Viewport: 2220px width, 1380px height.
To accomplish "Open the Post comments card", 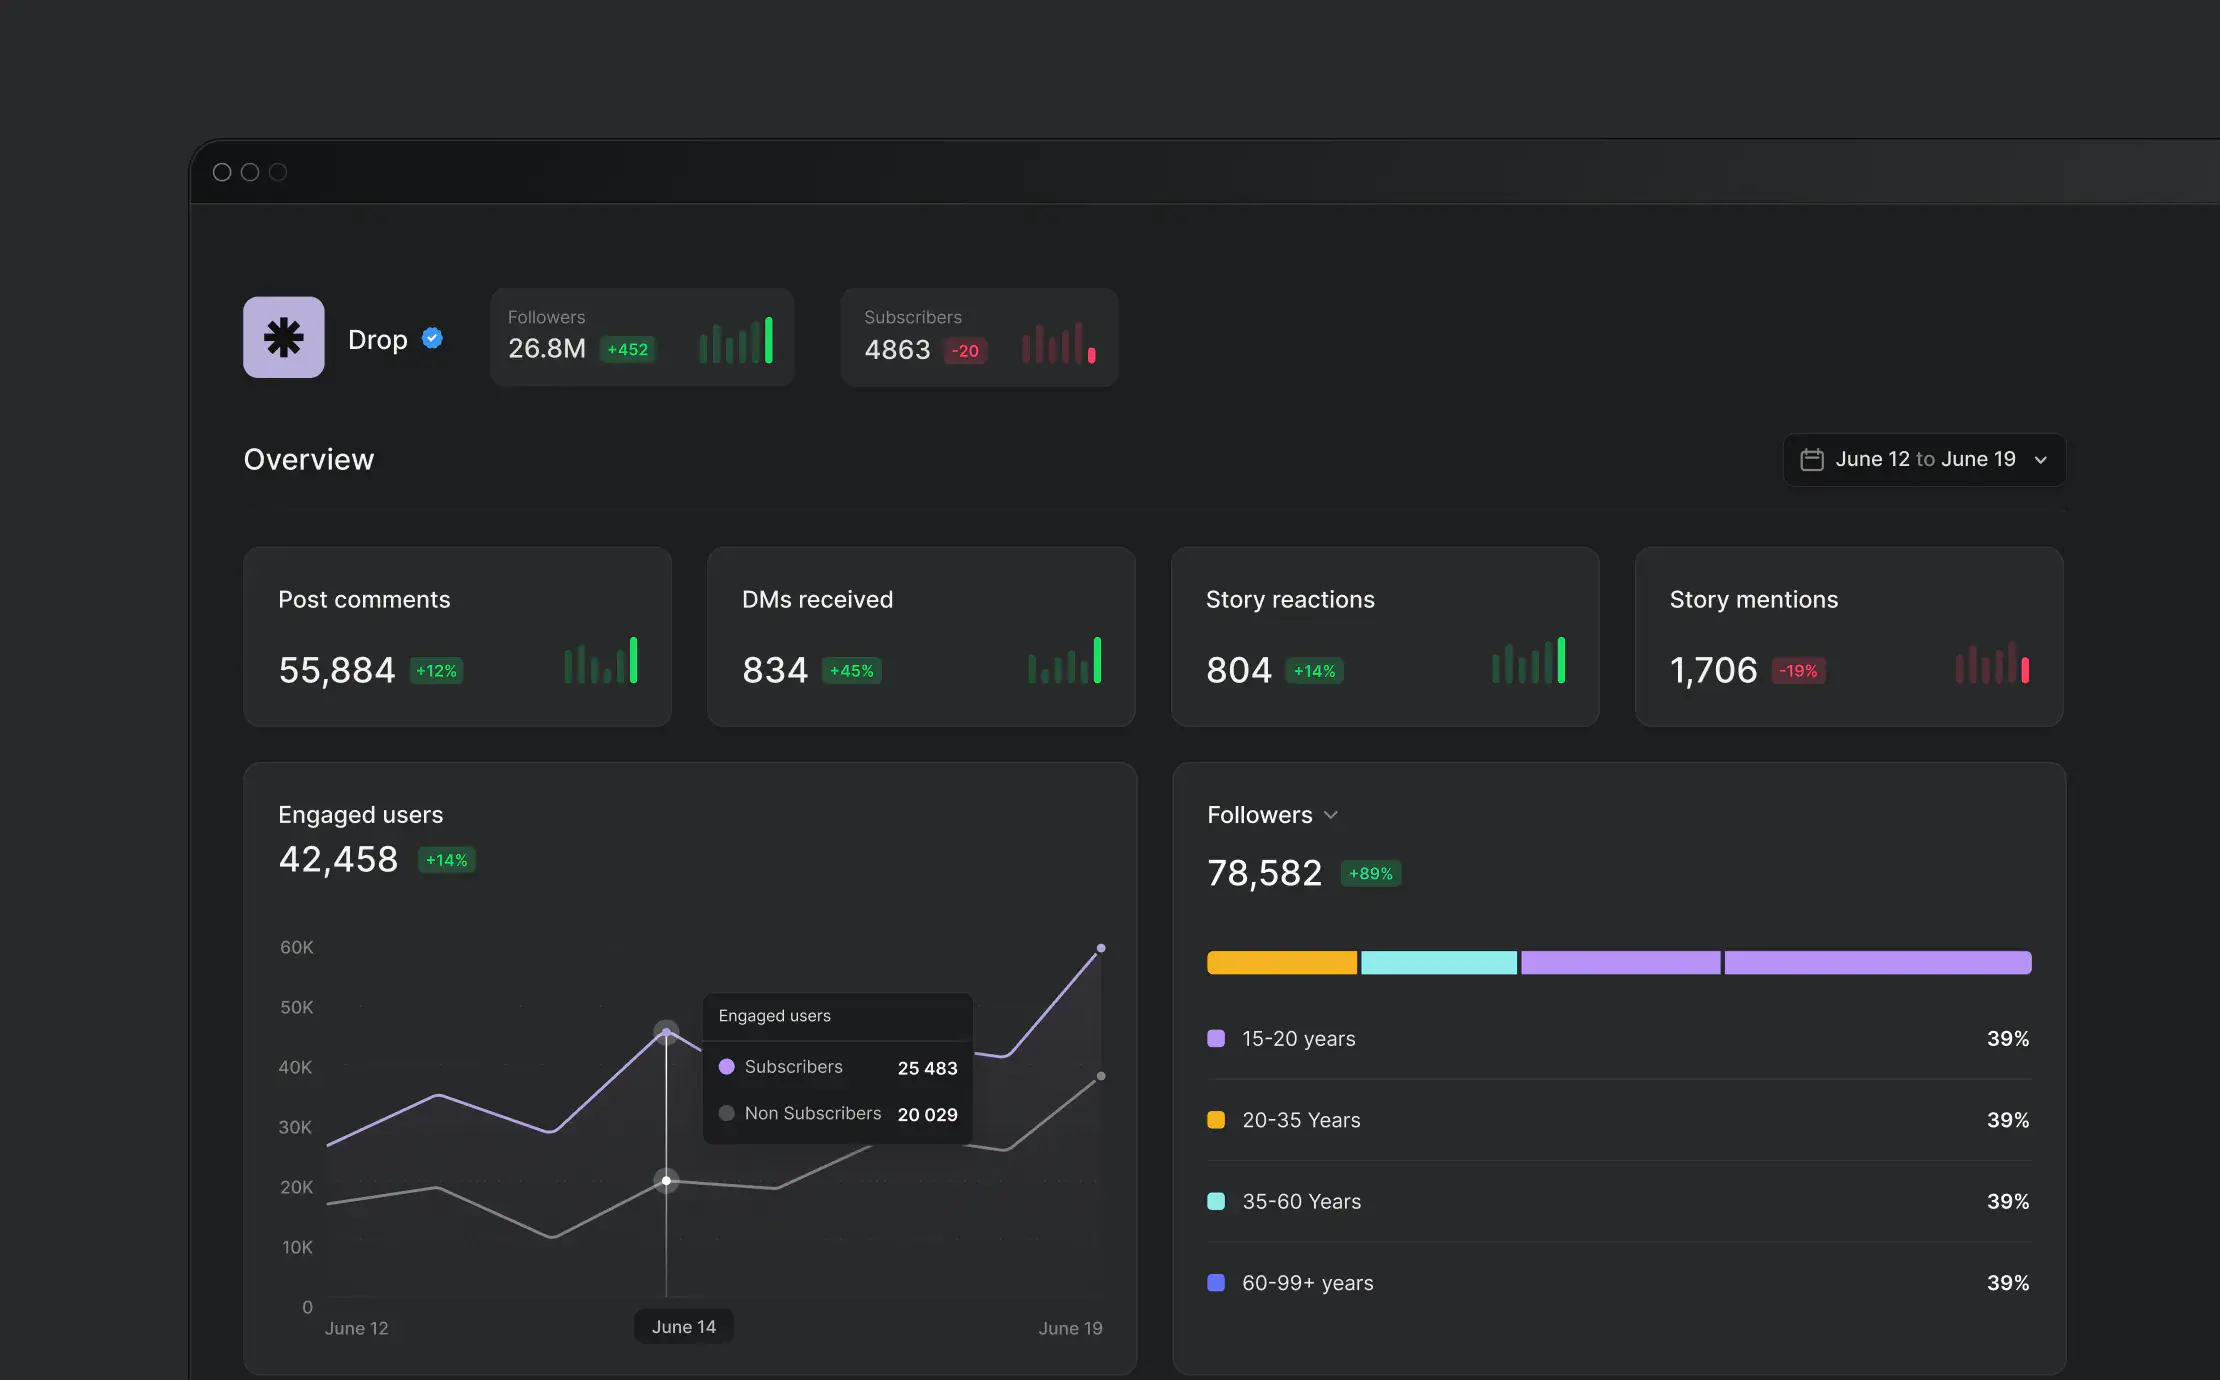I will [x=457, y=636].
